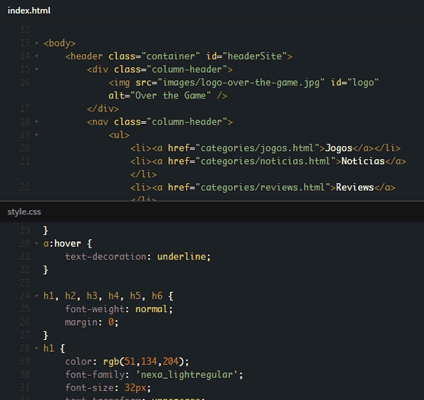
Task: Click the images/logo-over-the-game.jpg src path
Action: 241,82
